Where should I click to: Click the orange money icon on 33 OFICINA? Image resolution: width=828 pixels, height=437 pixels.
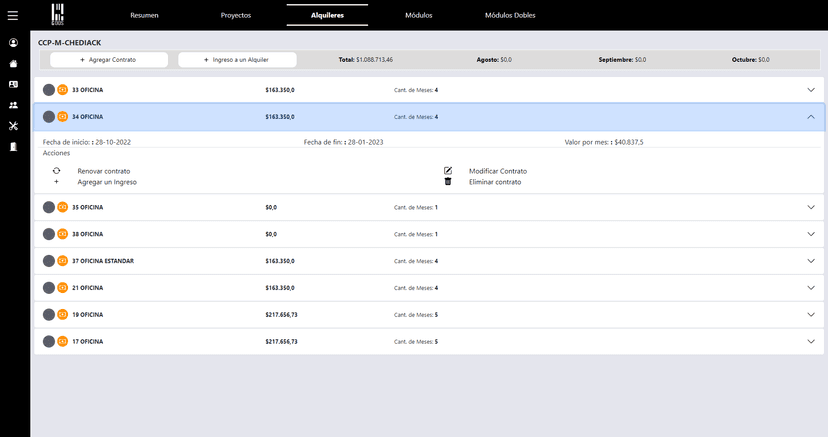(x=62, y=90)
